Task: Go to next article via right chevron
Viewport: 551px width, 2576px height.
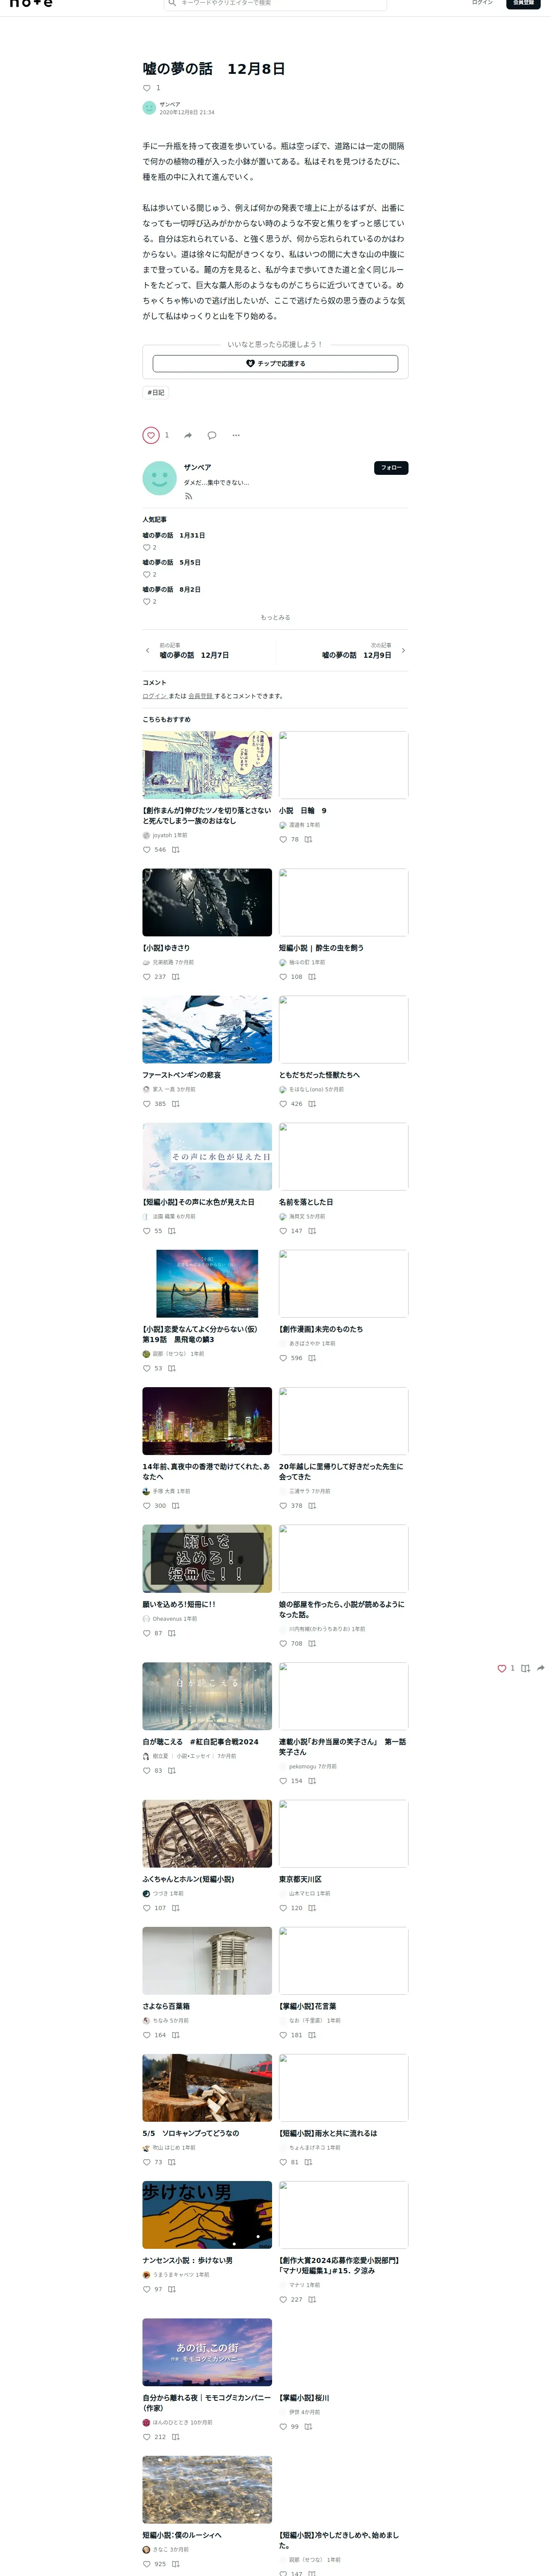Action: [x=403, y=651]
